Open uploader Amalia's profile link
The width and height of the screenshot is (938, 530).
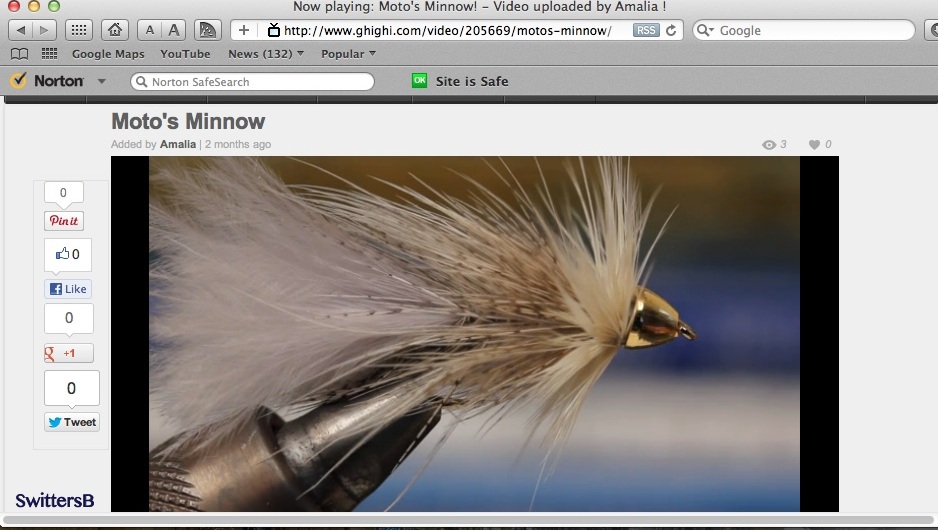pyautogui.click(x=178, y=144)
